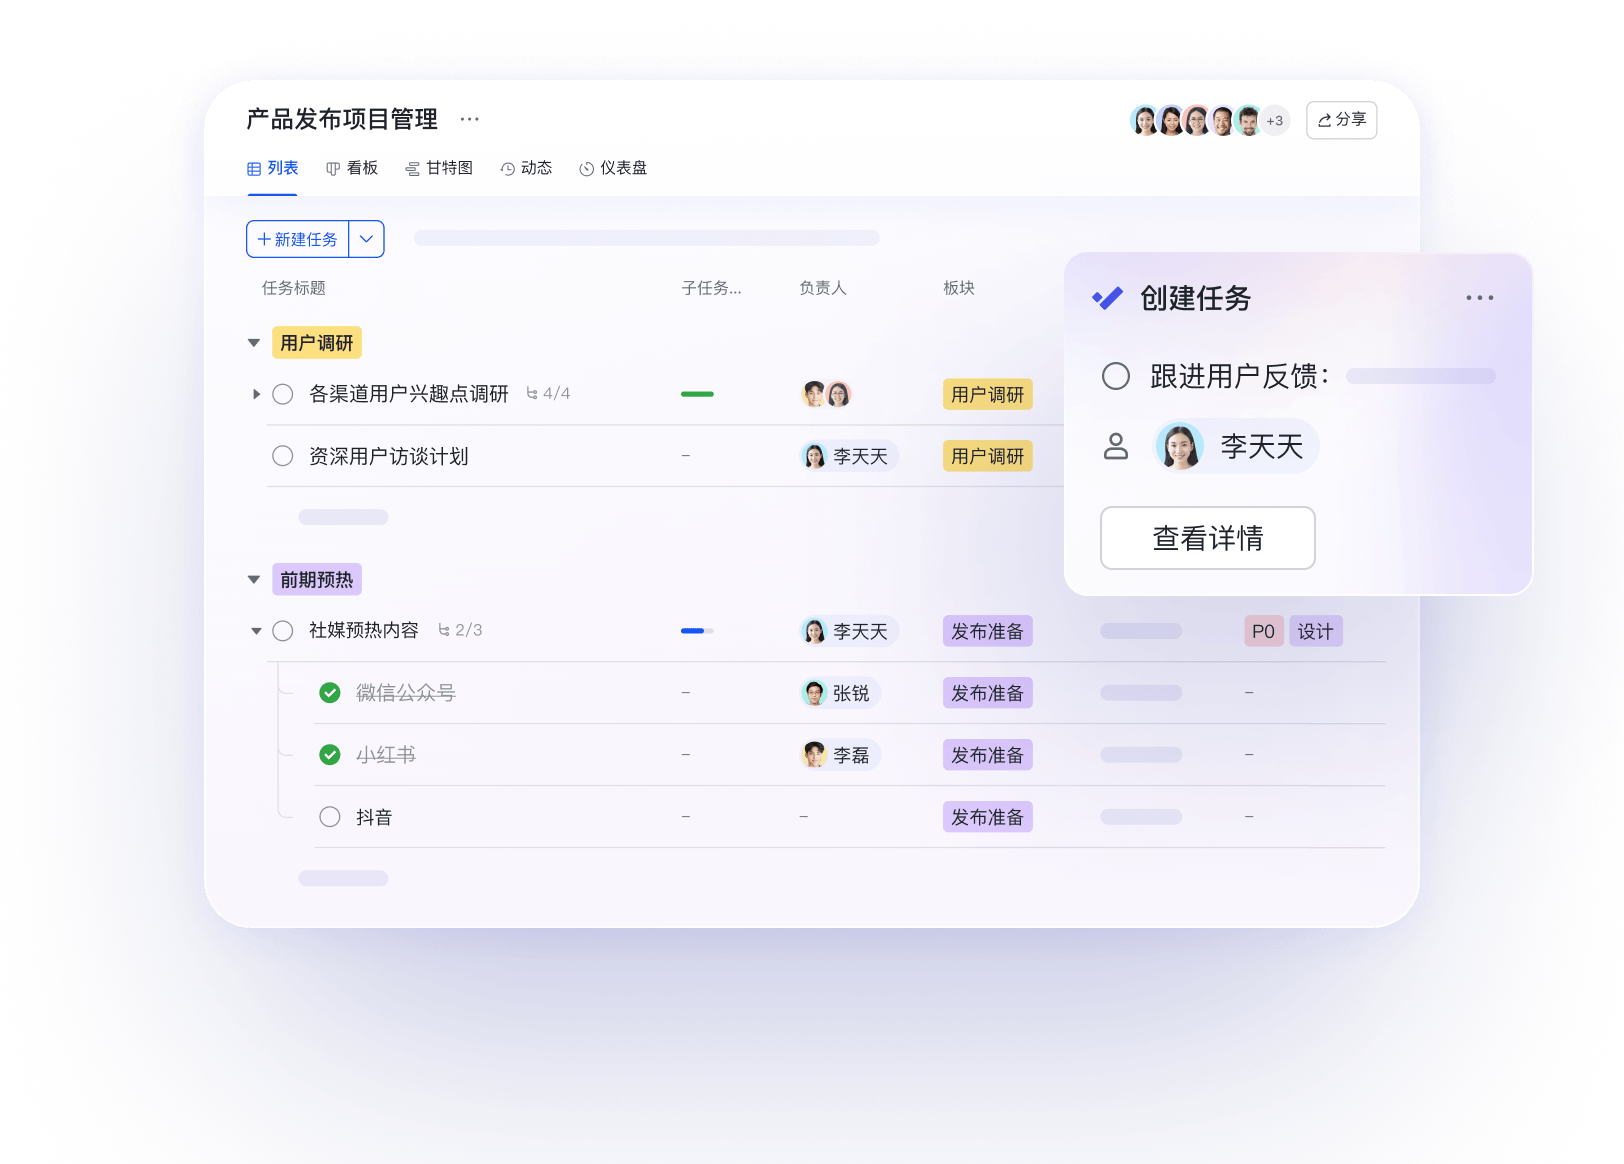This screenshot has height=1164, width=1624.
Task: Click the green progress bar of 各渠道用户兴趣点调研
Action: (x=697, y=394)
